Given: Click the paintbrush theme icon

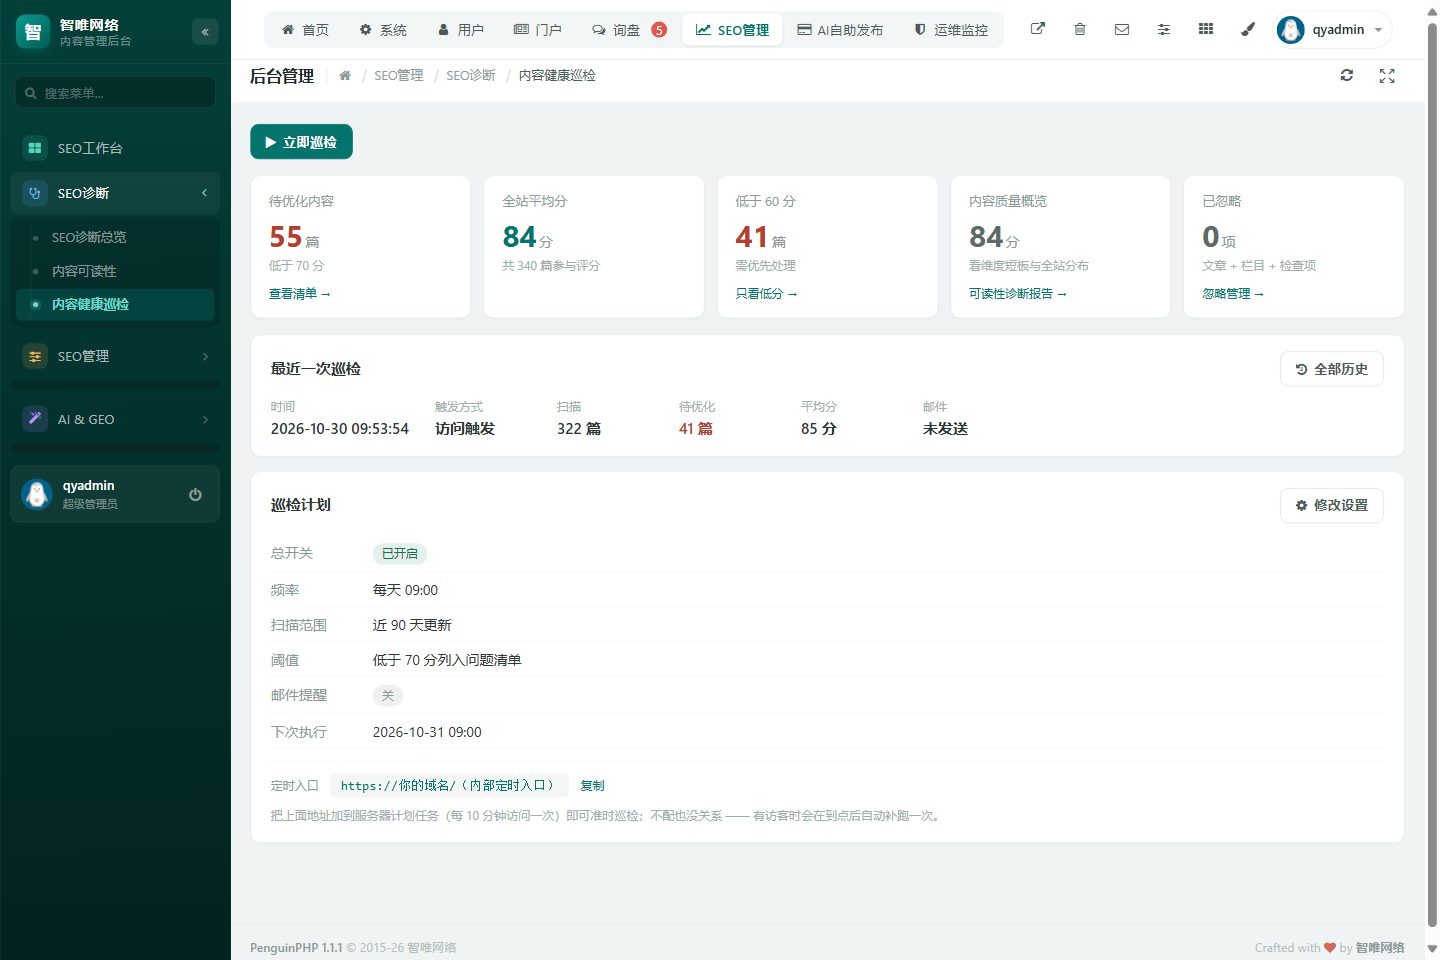Looking at the screenshot, I should (x=1248, y=29).
